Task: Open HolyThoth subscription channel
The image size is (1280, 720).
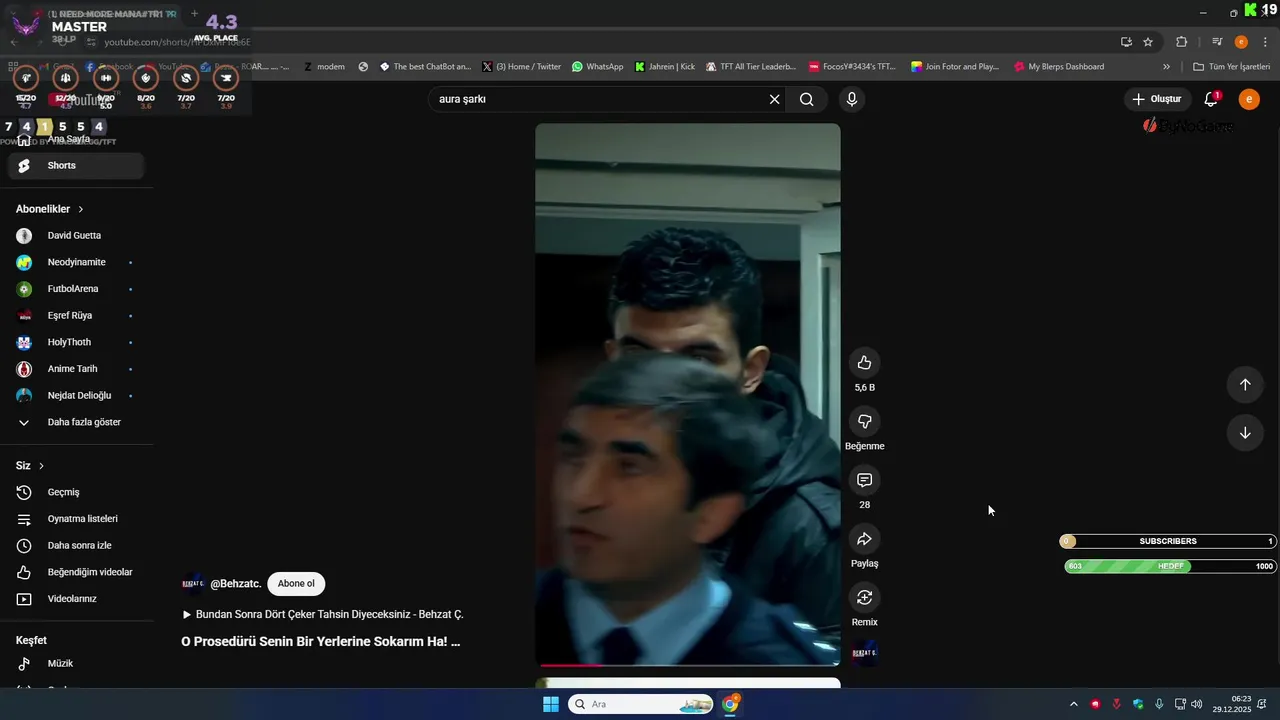Action: (76, 342)
